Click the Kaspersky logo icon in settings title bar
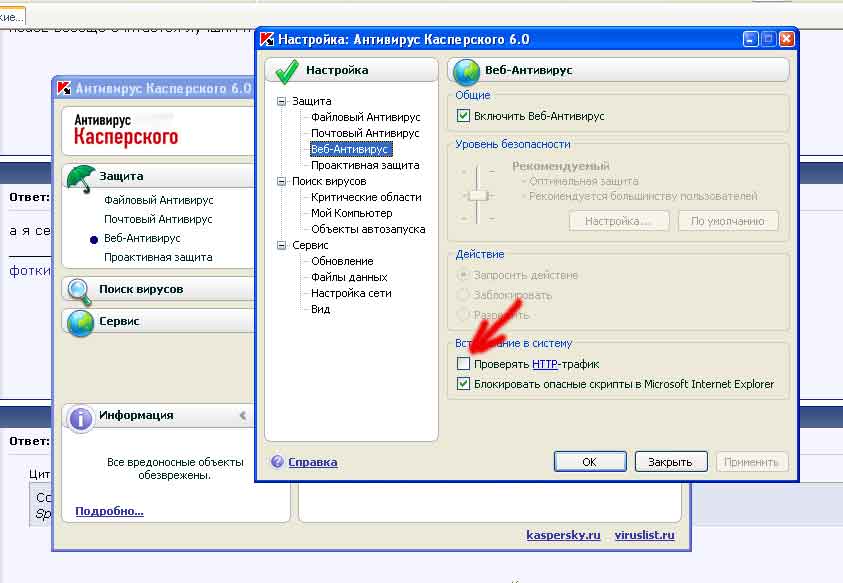 267,39
